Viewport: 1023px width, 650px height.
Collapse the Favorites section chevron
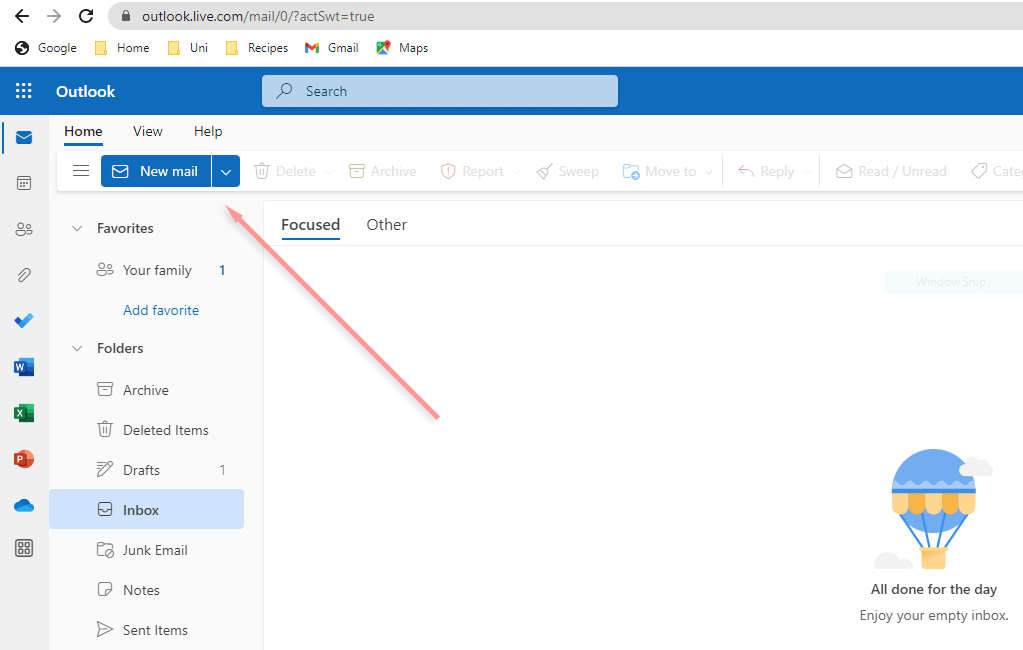click(77, 228)
